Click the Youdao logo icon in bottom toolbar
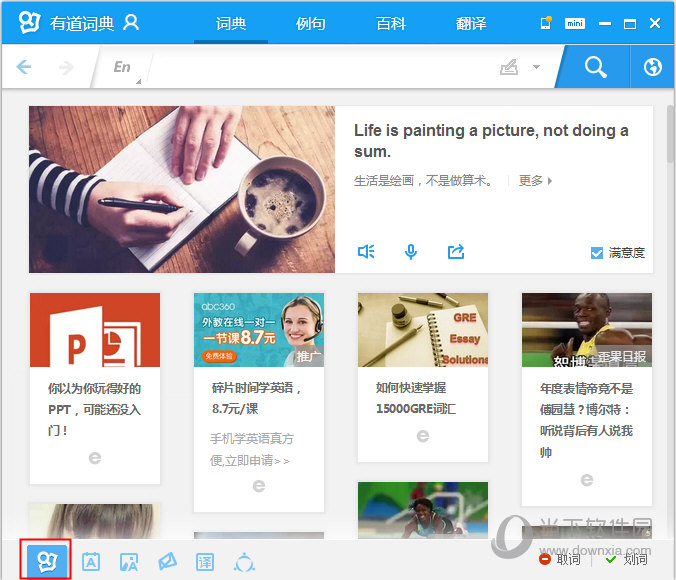Image resolution: width=676 pixels, height=580 pixels. pyautogui.click(x=45, y=560)
